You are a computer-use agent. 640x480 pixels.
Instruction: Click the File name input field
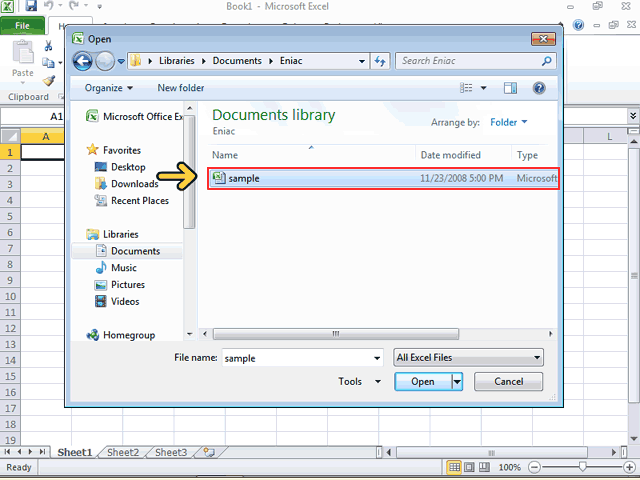tap(297, 358)
